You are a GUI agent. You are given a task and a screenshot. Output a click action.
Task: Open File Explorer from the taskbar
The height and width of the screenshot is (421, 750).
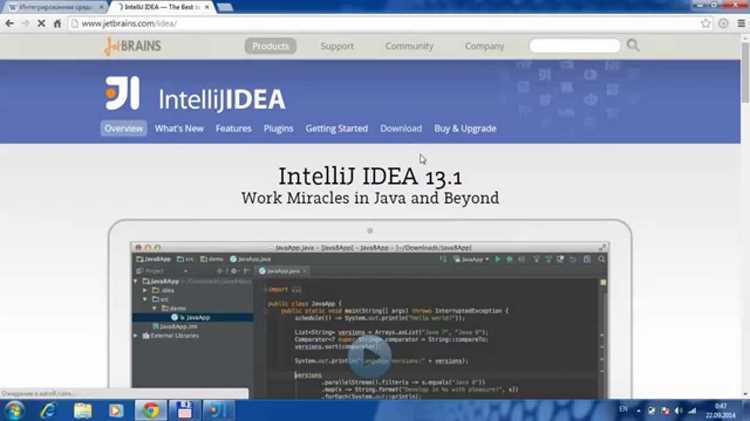click(x=82, y=410)
